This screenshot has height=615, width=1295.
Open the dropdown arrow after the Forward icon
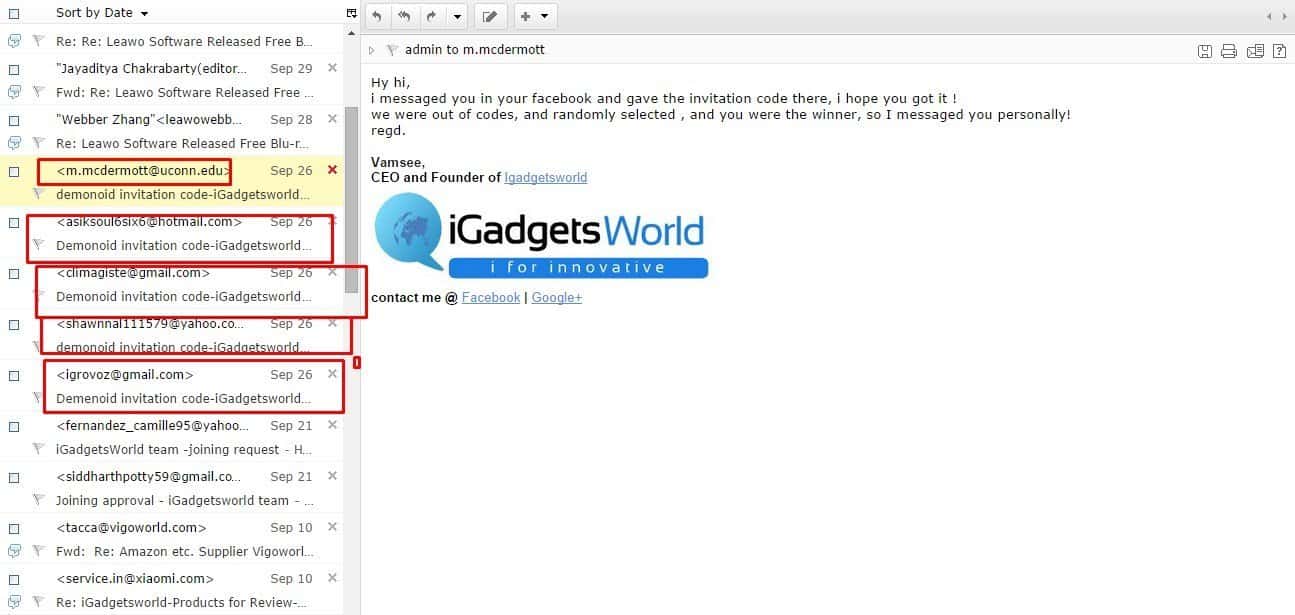tap(457, 16)
